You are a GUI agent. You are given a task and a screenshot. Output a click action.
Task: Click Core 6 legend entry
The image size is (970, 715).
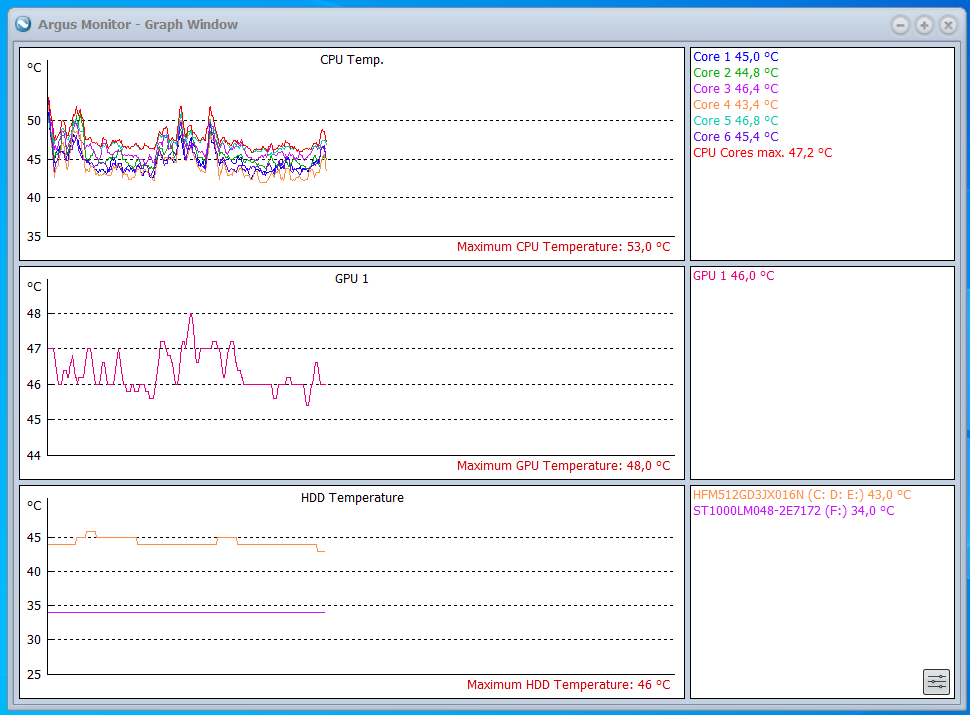coord(735,137)
